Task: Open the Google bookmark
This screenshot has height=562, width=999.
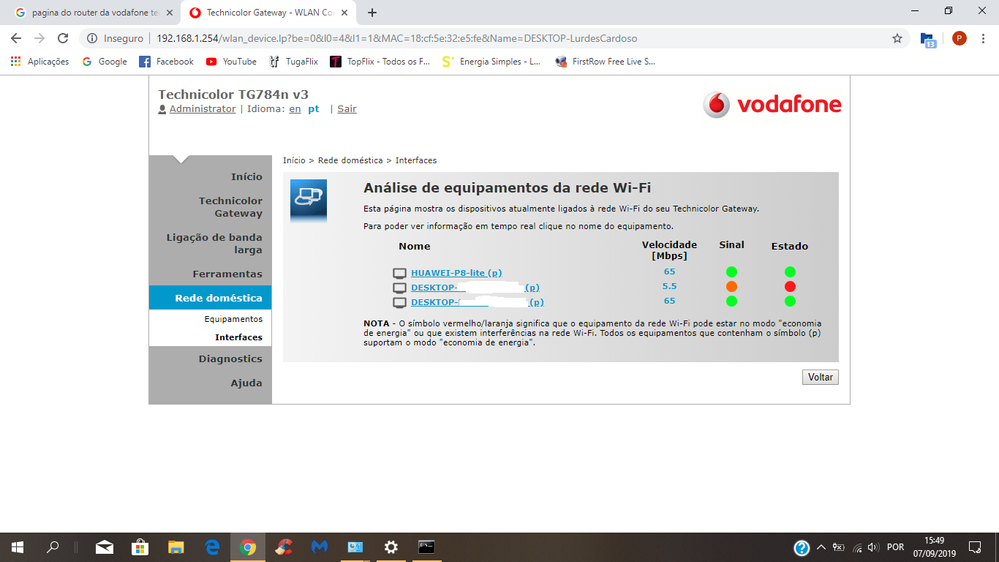Action: (104, 61)
